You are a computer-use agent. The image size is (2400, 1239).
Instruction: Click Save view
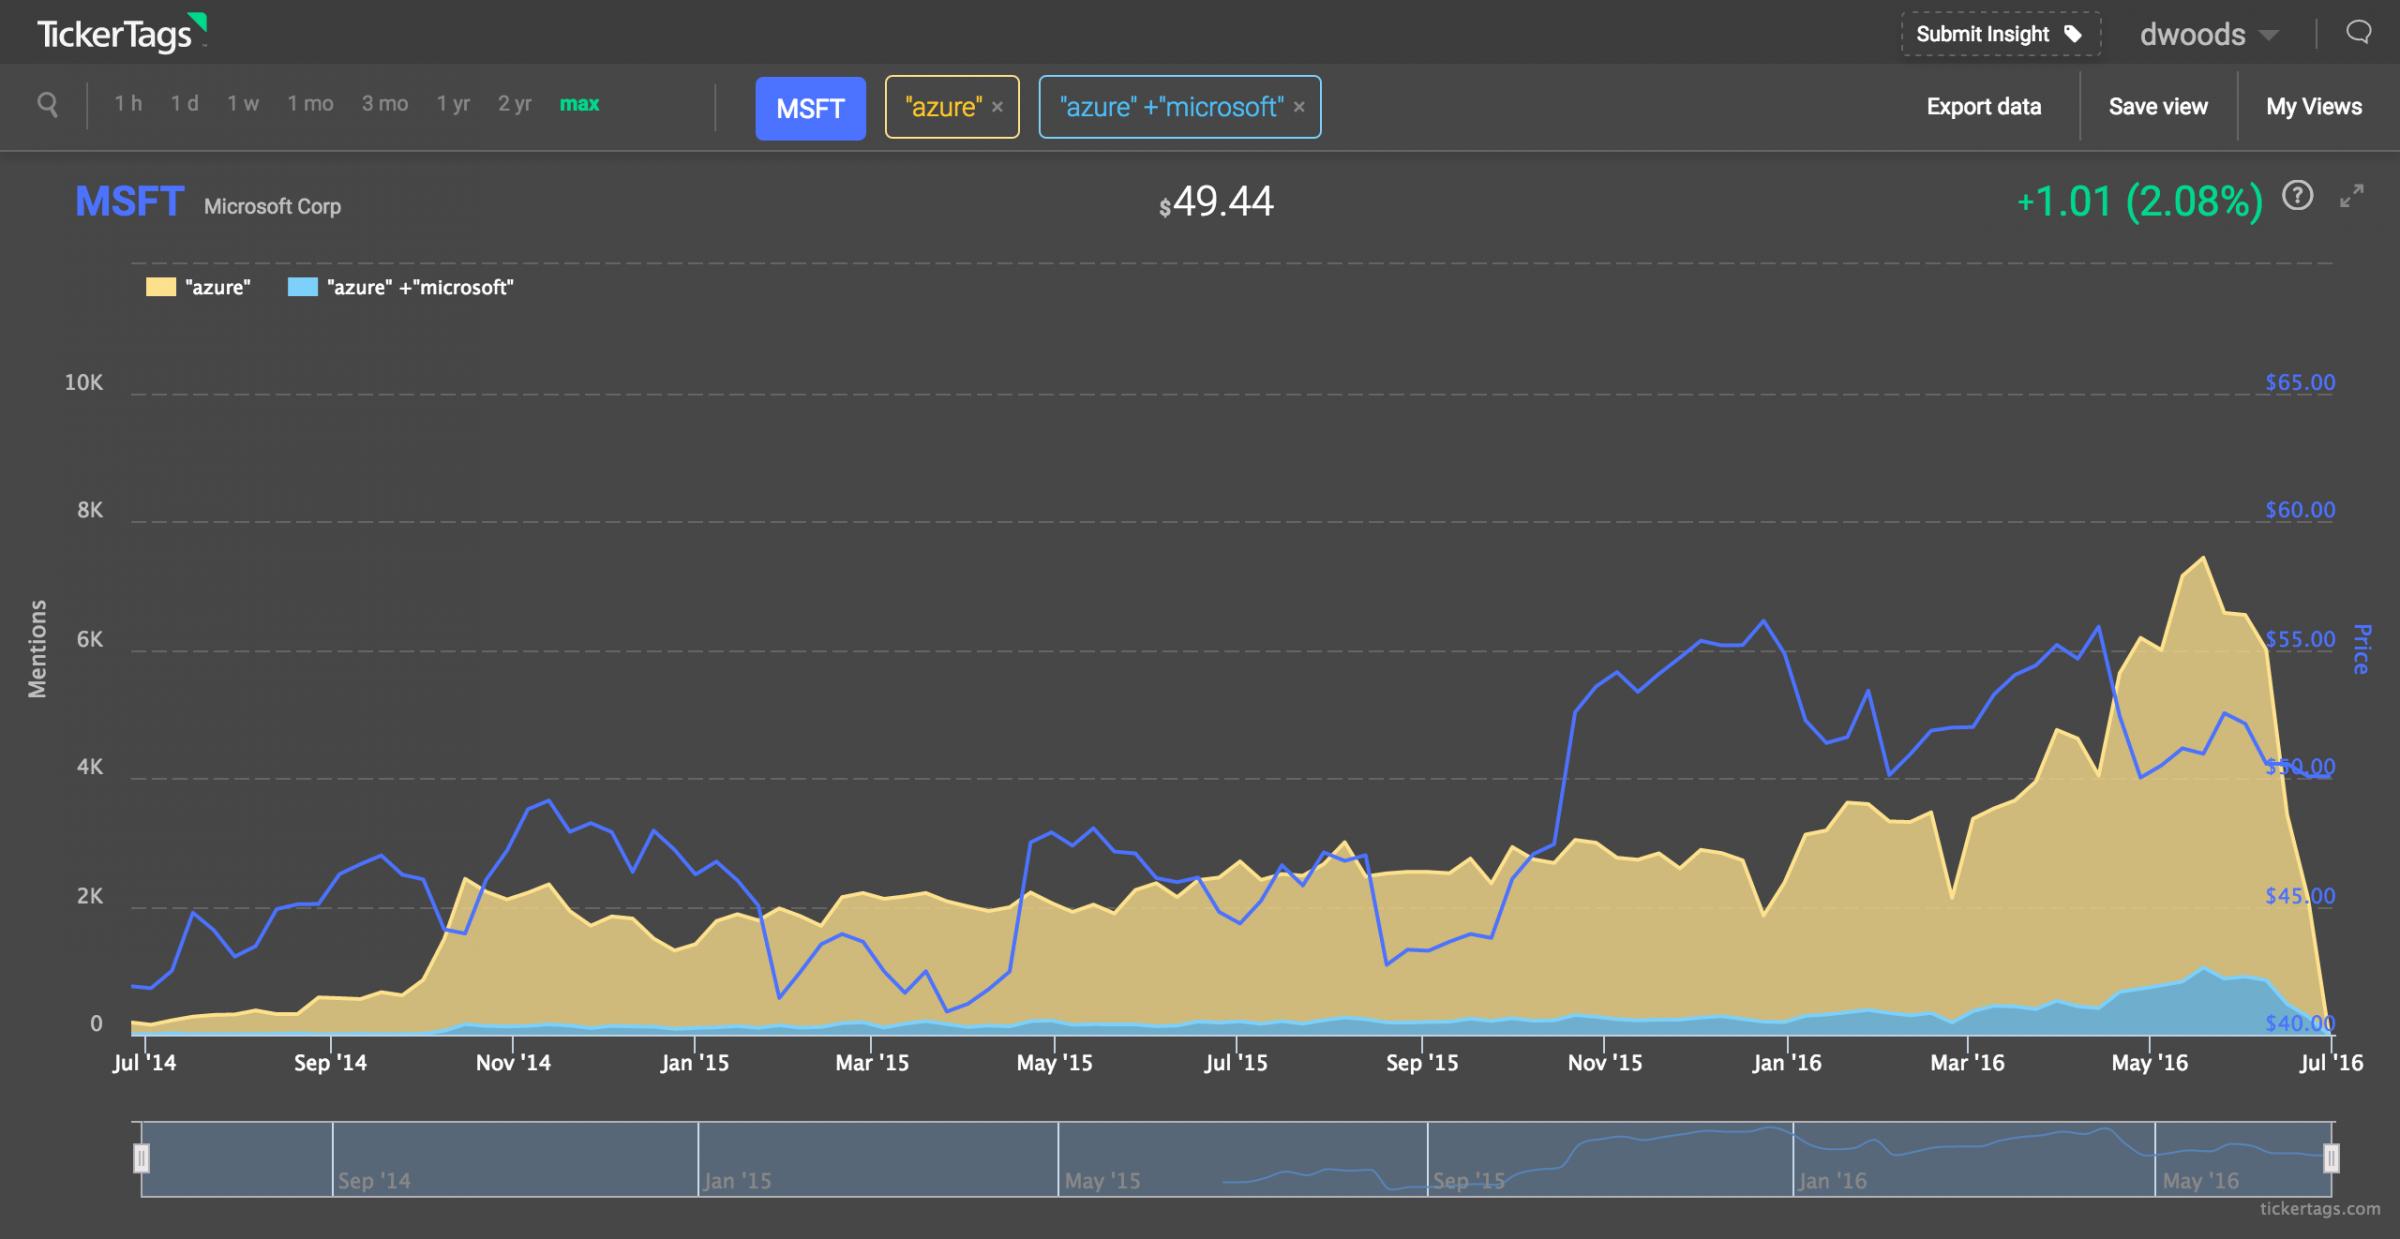coord(2158,107)
